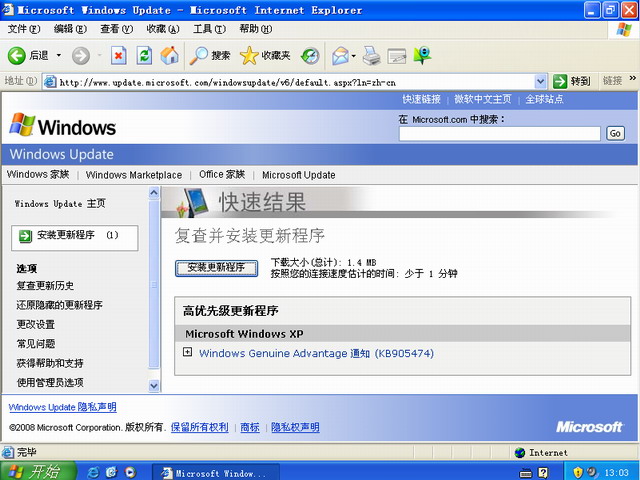
Task: Select Microsoft Window... taskbar button
Action: pos(216,473)
